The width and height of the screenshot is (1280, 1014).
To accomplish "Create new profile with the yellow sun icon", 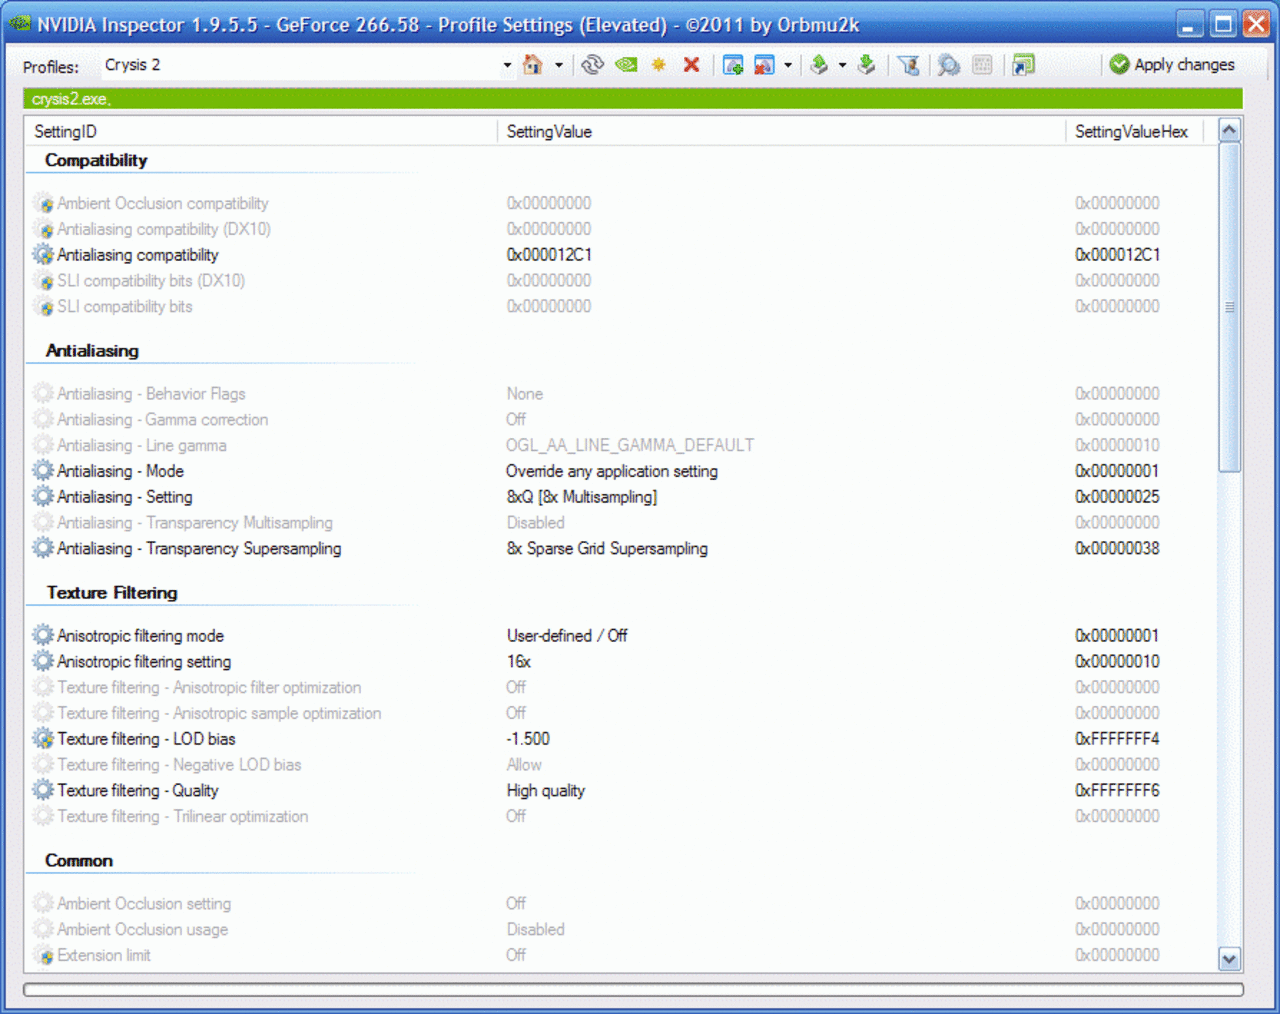I will 659,65.
